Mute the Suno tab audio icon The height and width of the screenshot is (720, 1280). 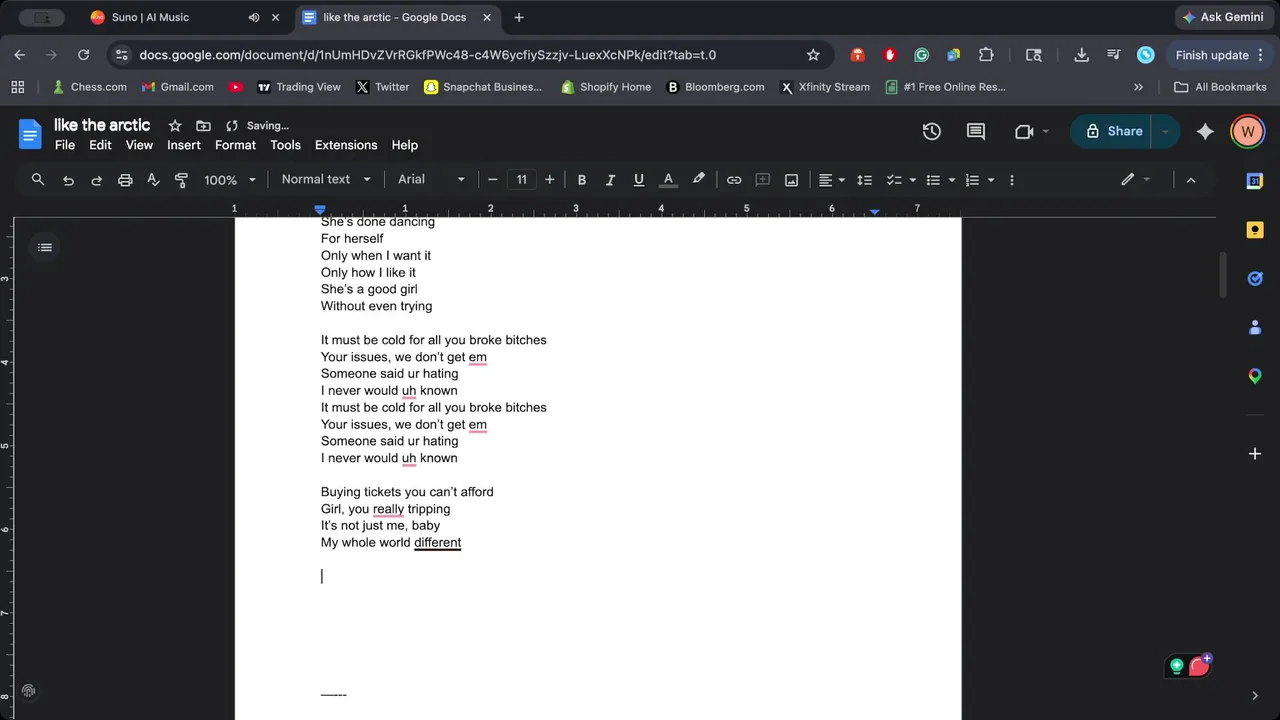(x=254, y=17)
